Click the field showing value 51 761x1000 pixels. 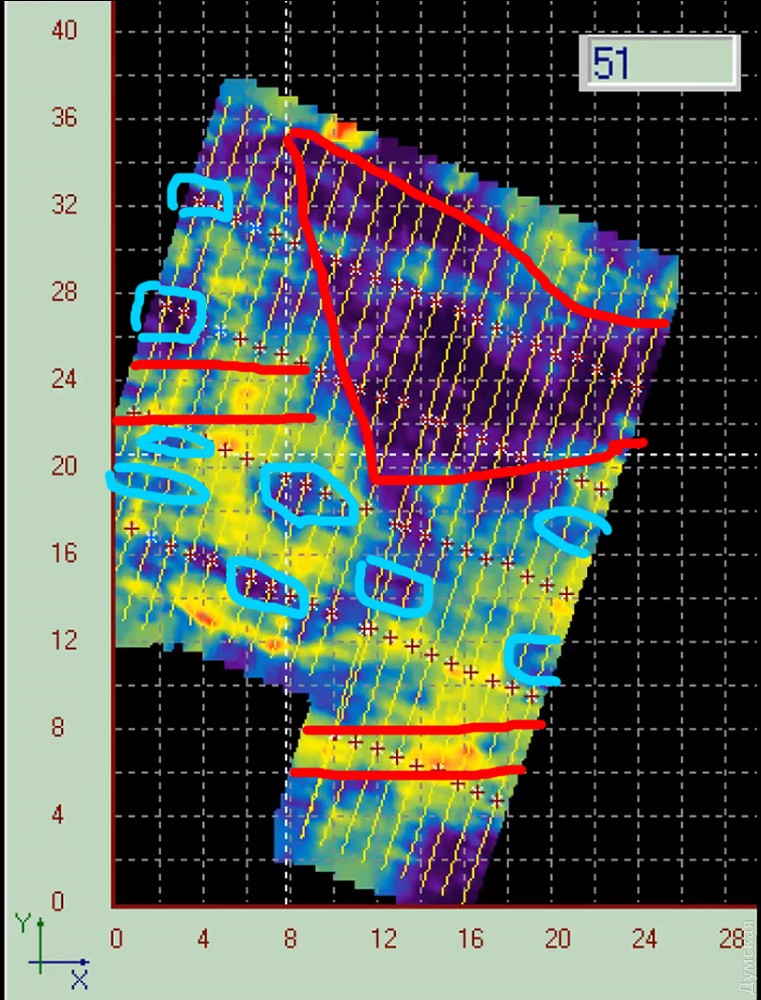[x=659, y=63]
